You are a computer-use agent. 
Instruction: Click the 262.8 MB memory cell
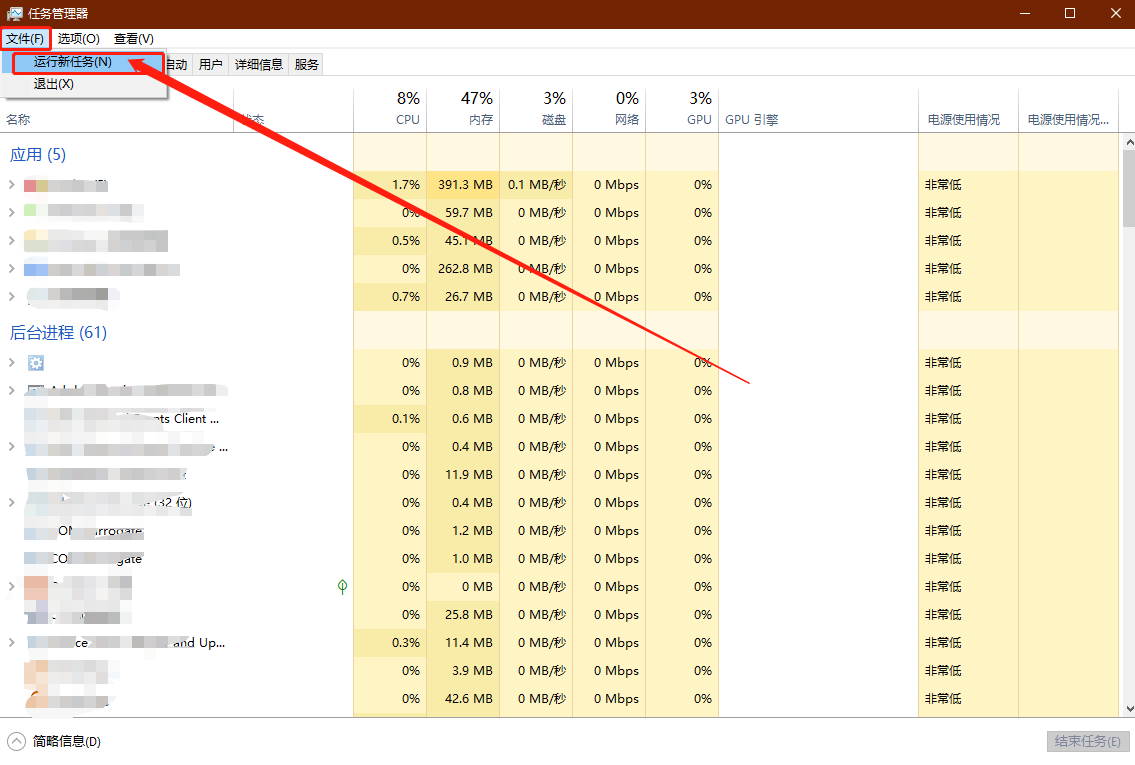coord(465,269)
